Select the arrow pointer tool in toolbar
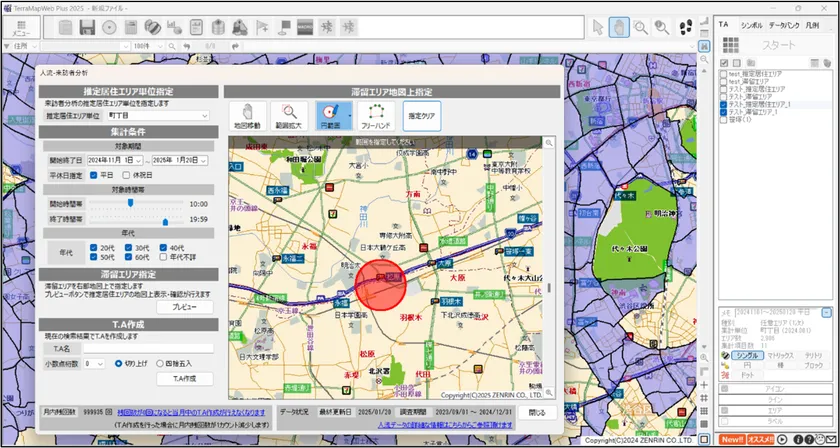The image size is (840, 448). (x=599, y=27)
